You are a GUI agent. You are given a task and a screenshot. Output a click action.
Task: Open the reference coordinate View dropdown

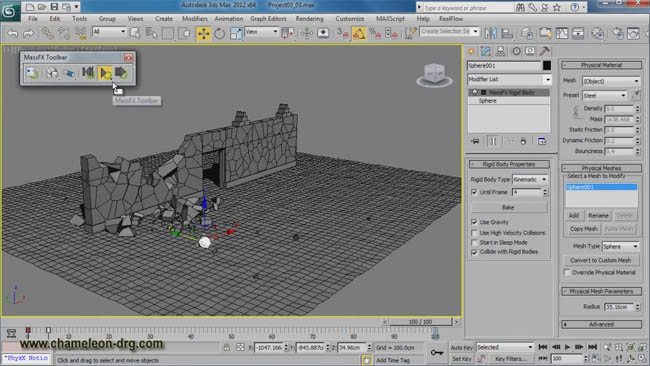[261, 32]
